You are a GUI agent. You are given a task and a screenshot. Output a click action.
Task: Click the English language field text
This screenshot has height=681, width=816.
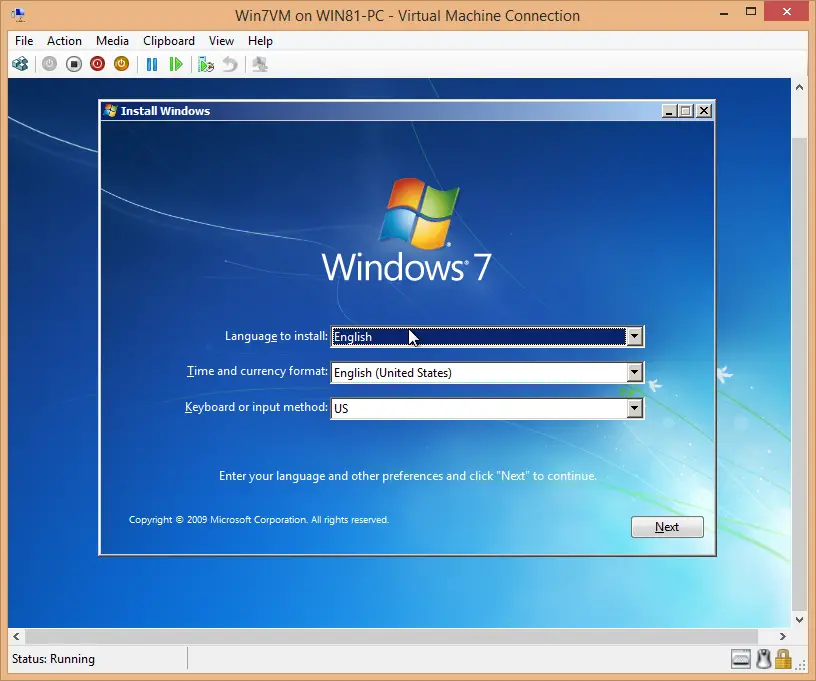tap(353, 337)
